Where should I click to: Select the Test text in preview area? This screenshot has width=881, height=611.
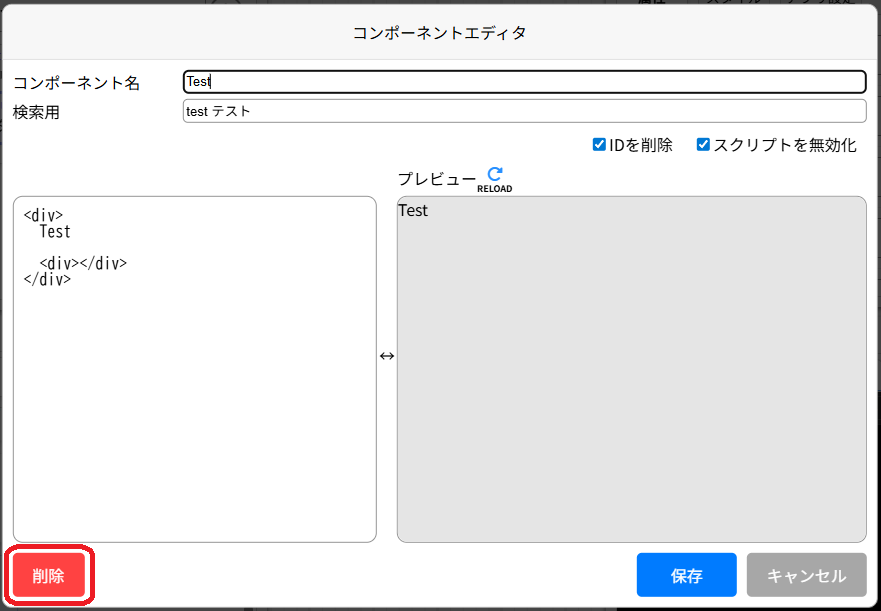412,210
